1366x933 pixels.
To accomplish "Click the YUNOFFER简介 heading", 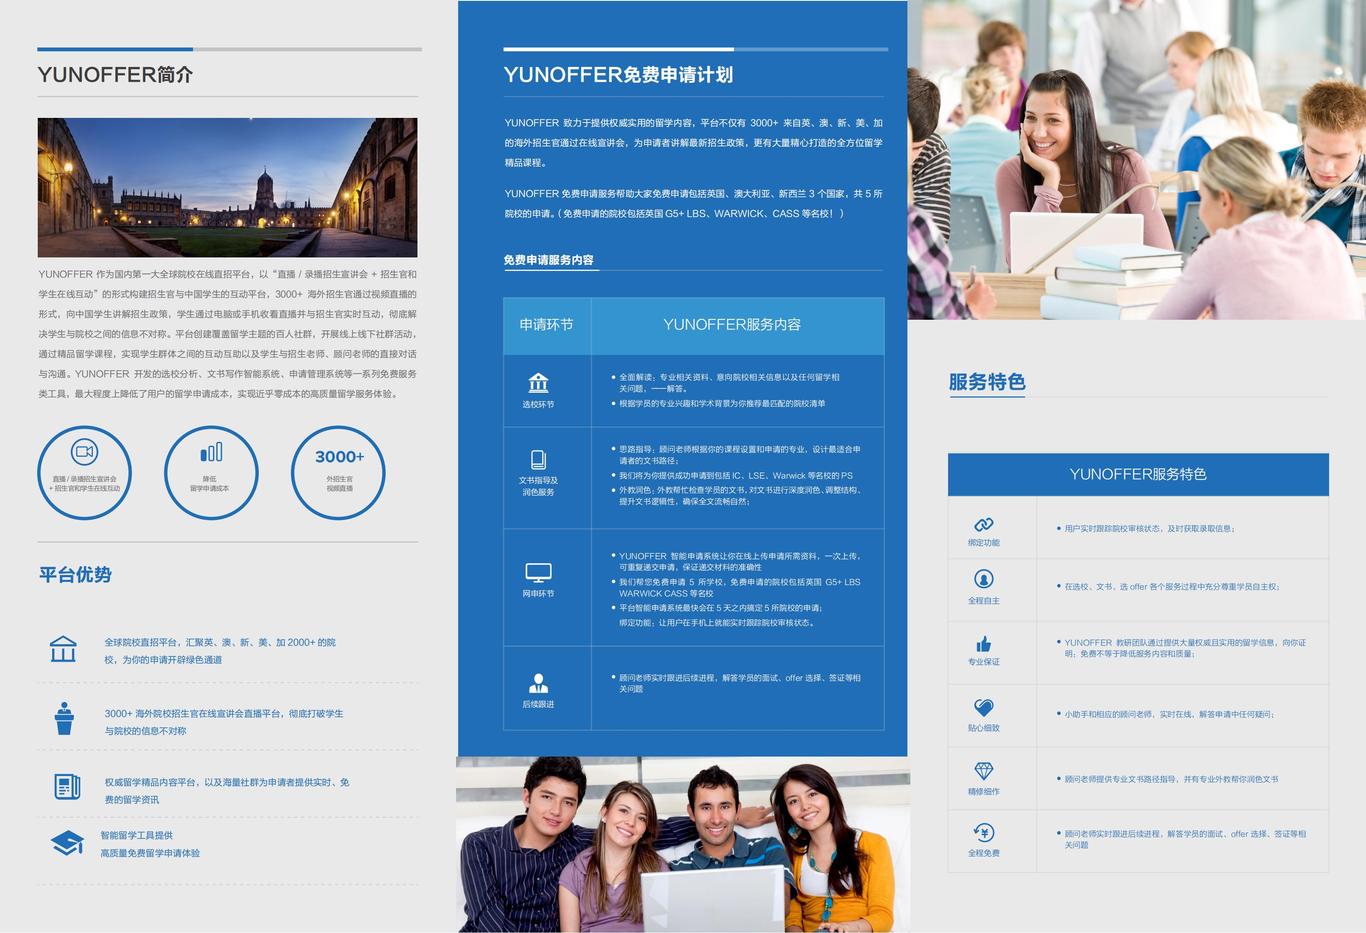I will [115, 75].
